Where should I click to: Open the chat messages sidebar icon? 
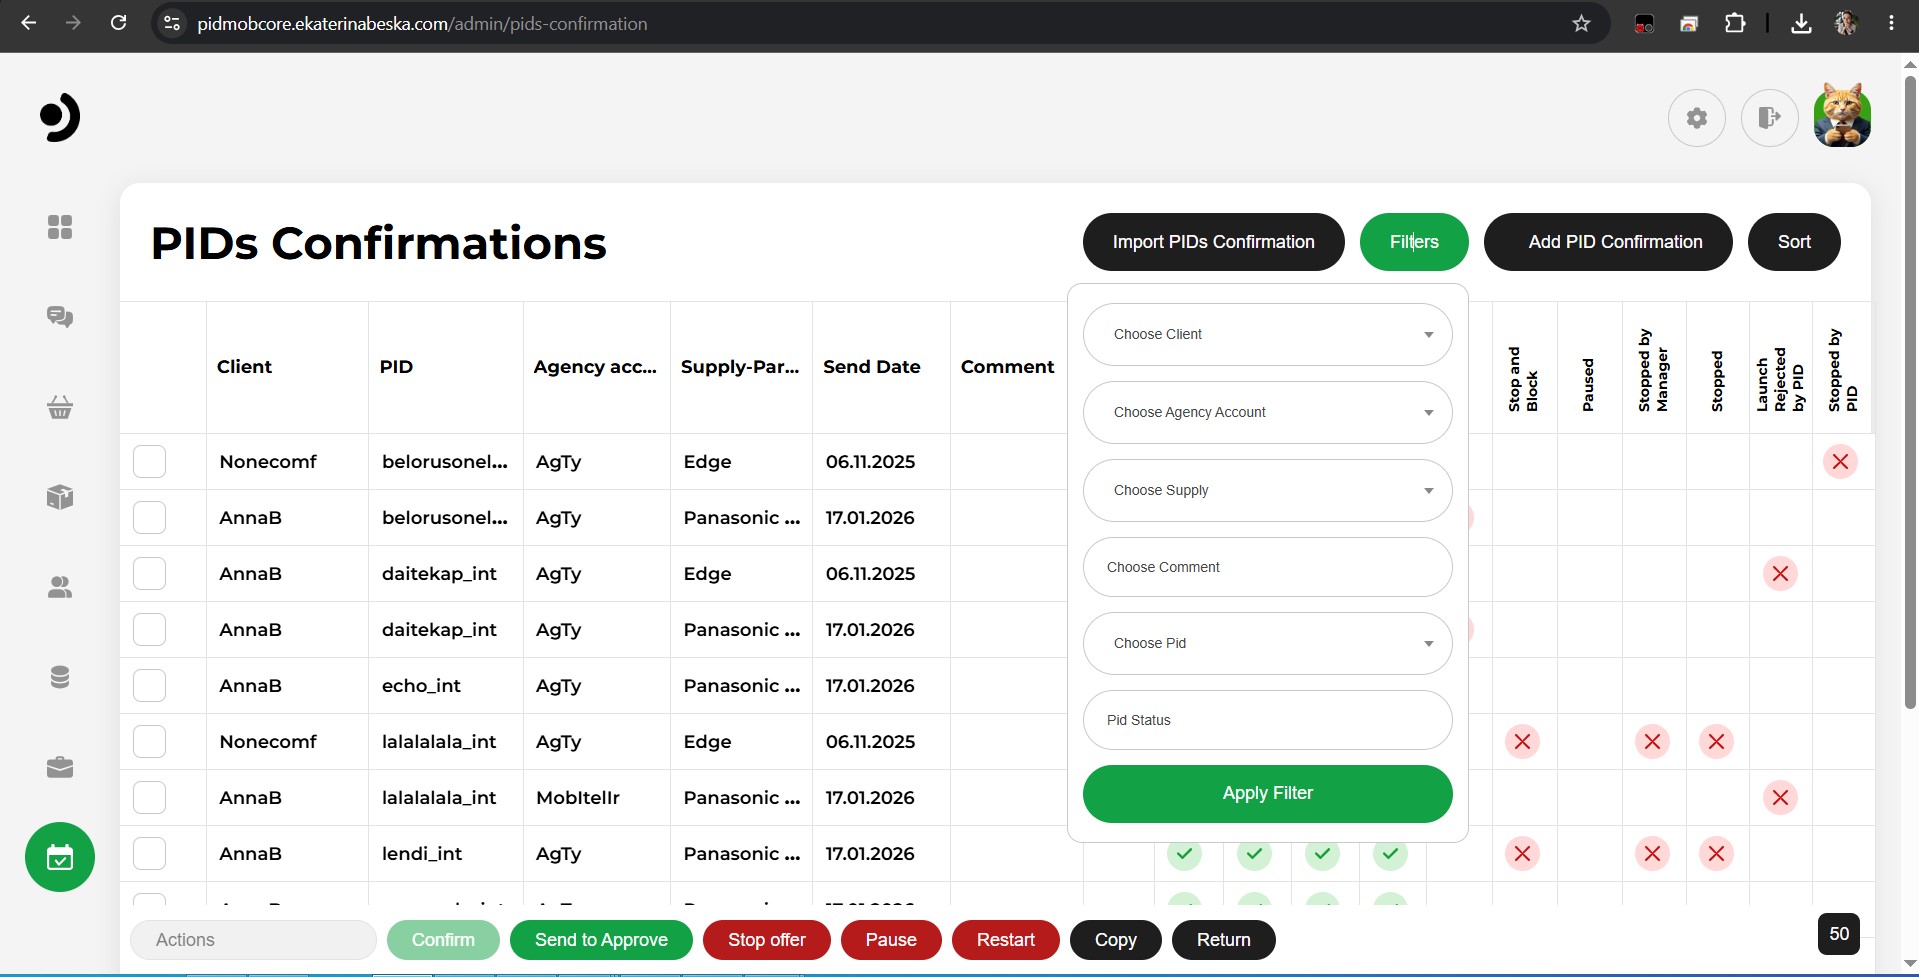60,317
